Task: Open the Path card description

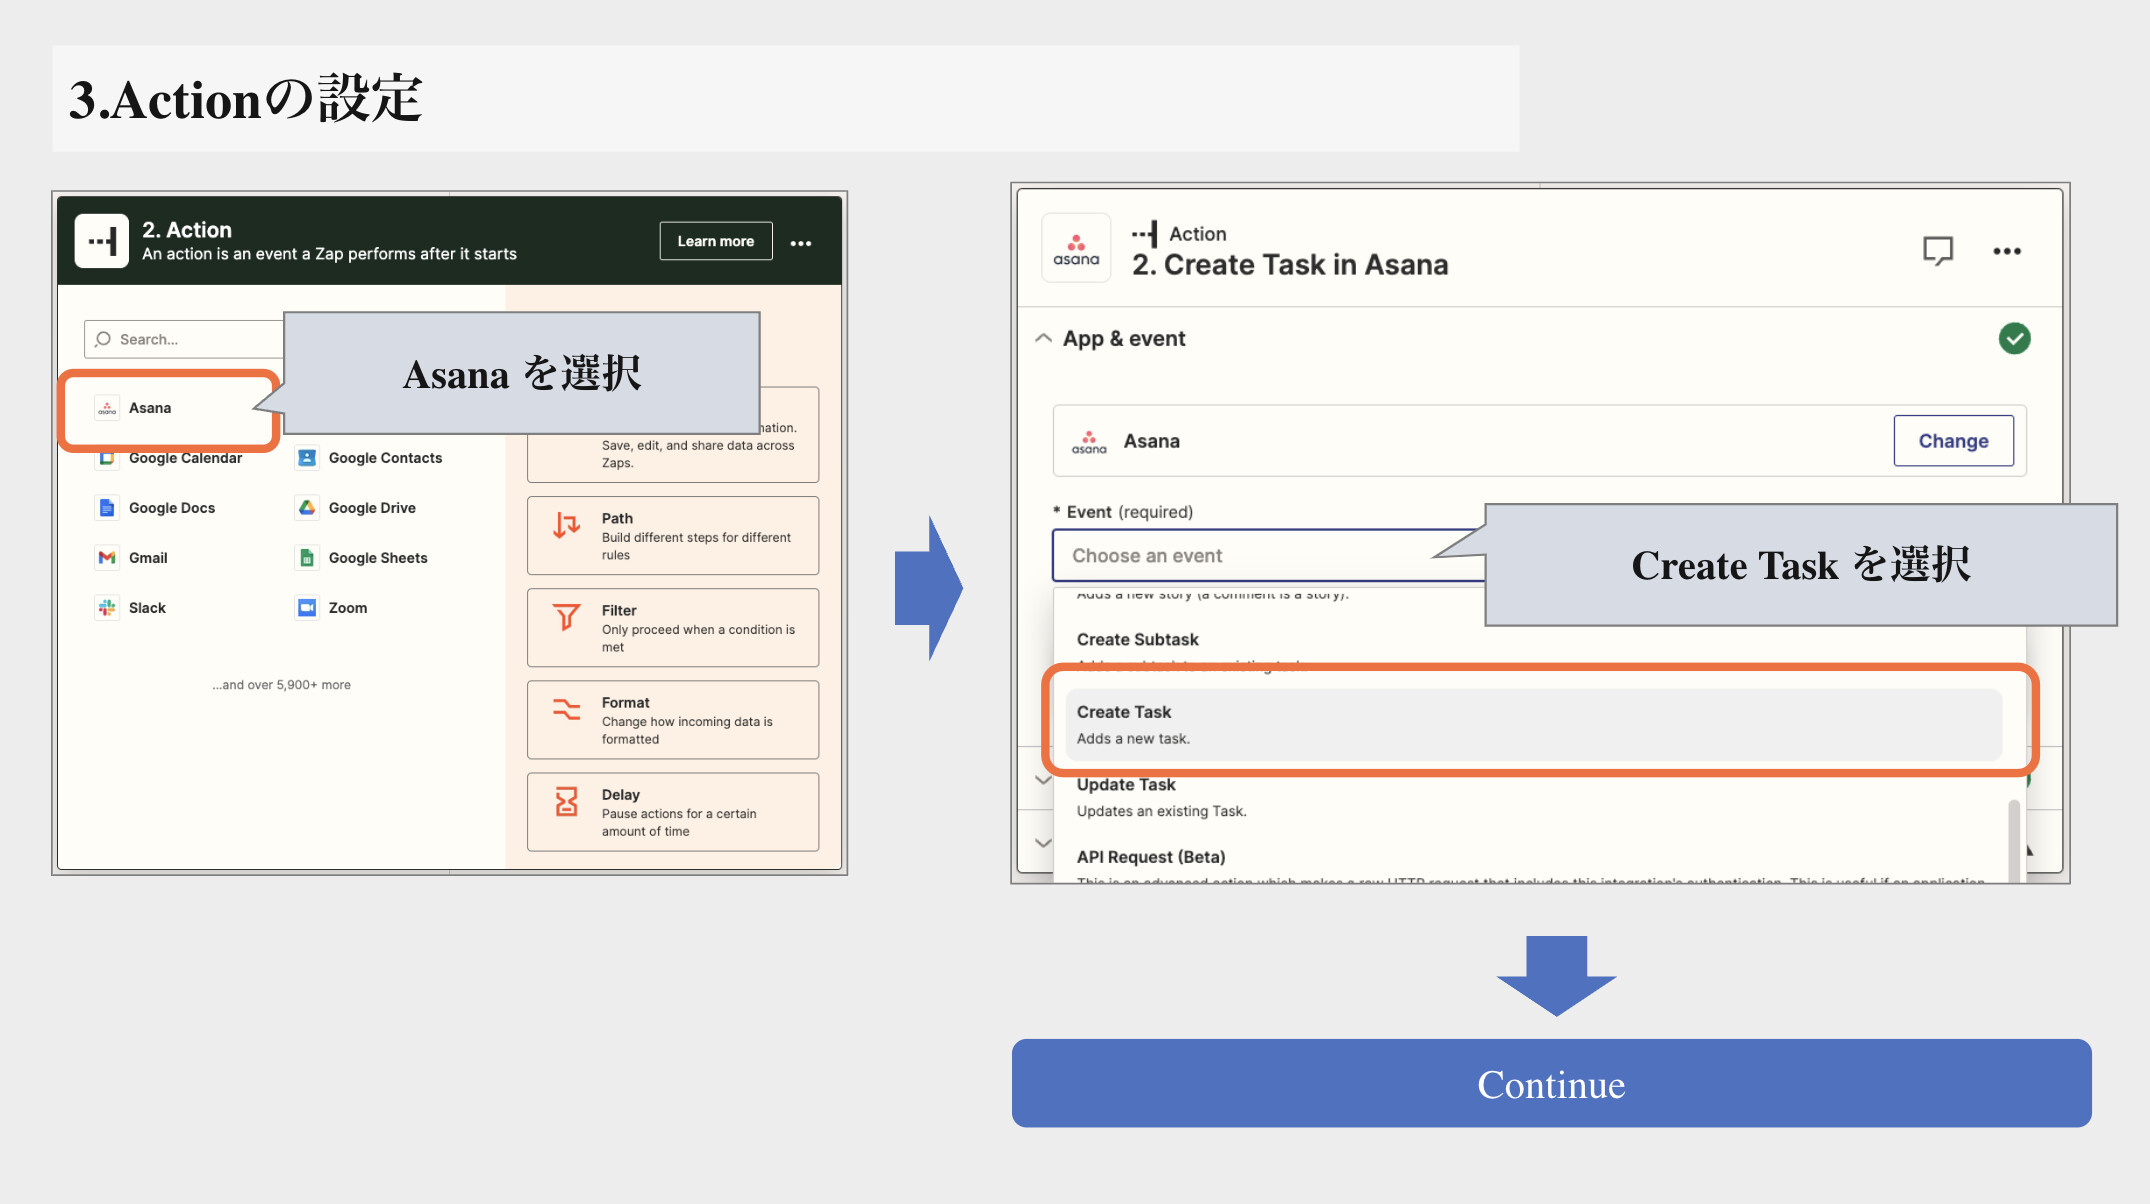Action: 696,546
